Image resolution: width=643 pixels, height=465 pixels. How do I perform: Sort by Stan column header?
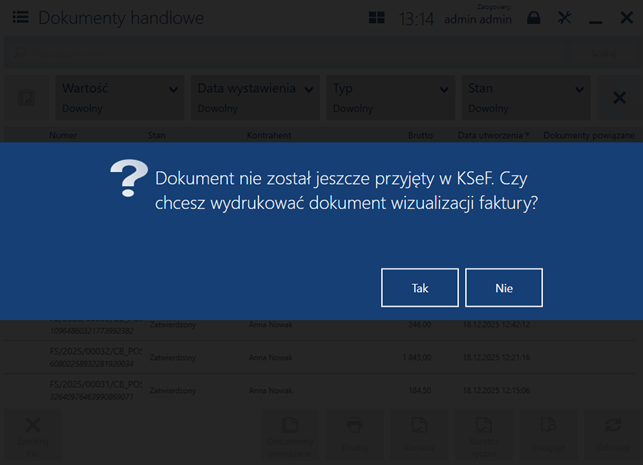tap(156, 135)
